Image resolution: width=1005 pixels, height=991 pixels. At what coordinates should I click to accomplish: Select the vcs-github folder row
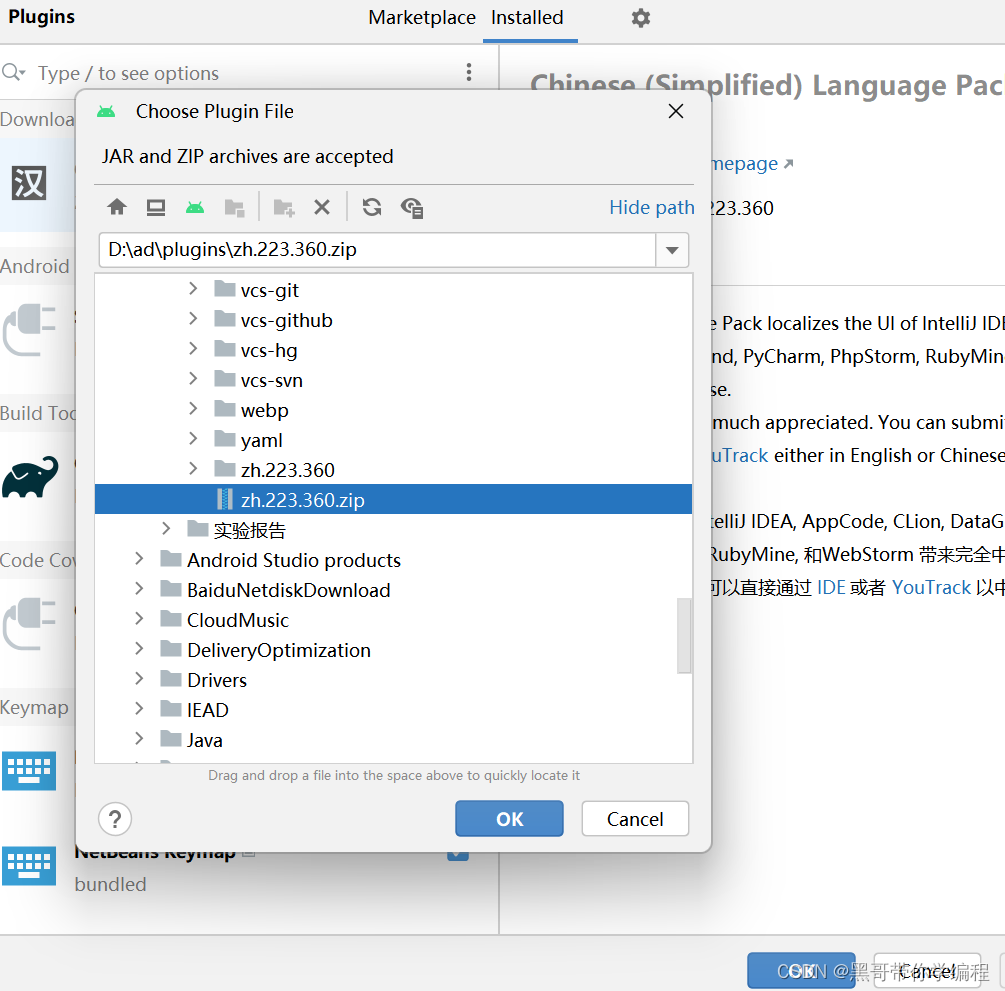pyautogui.click(x=394, y=319)
